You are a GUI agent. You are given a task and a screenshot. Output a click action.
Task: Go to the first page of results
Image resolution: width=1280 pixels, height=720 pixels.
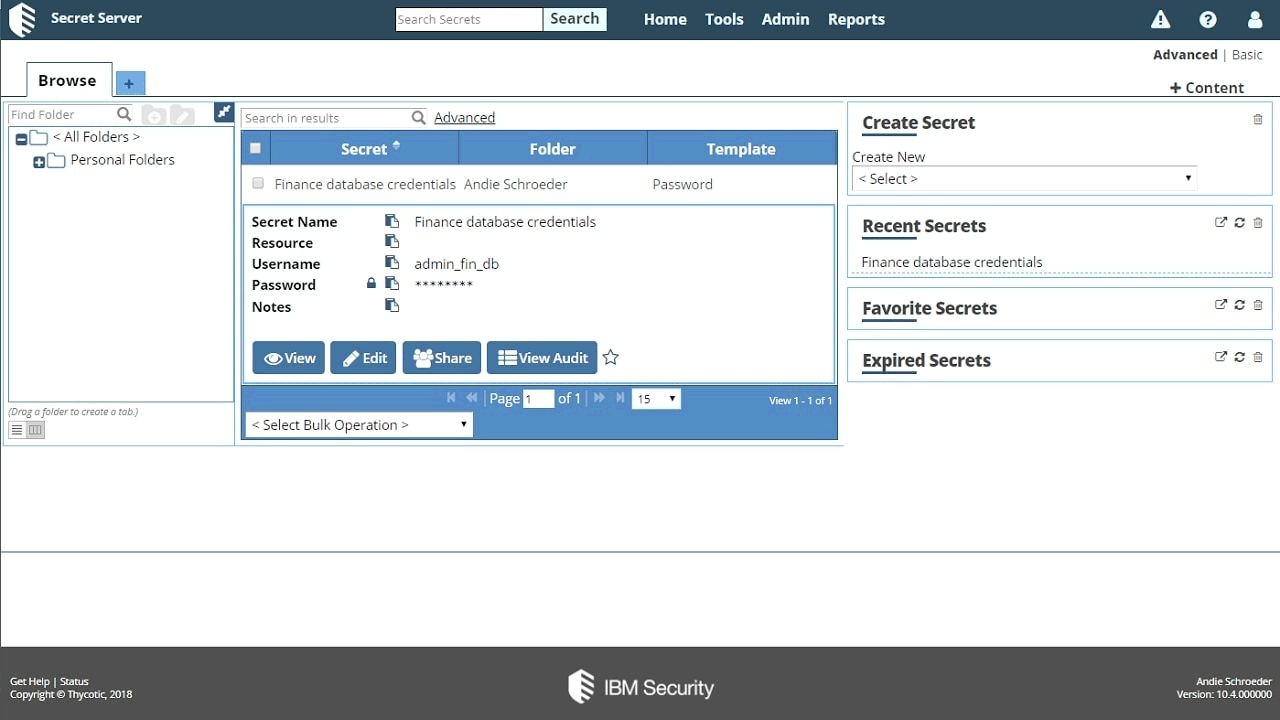451,398
